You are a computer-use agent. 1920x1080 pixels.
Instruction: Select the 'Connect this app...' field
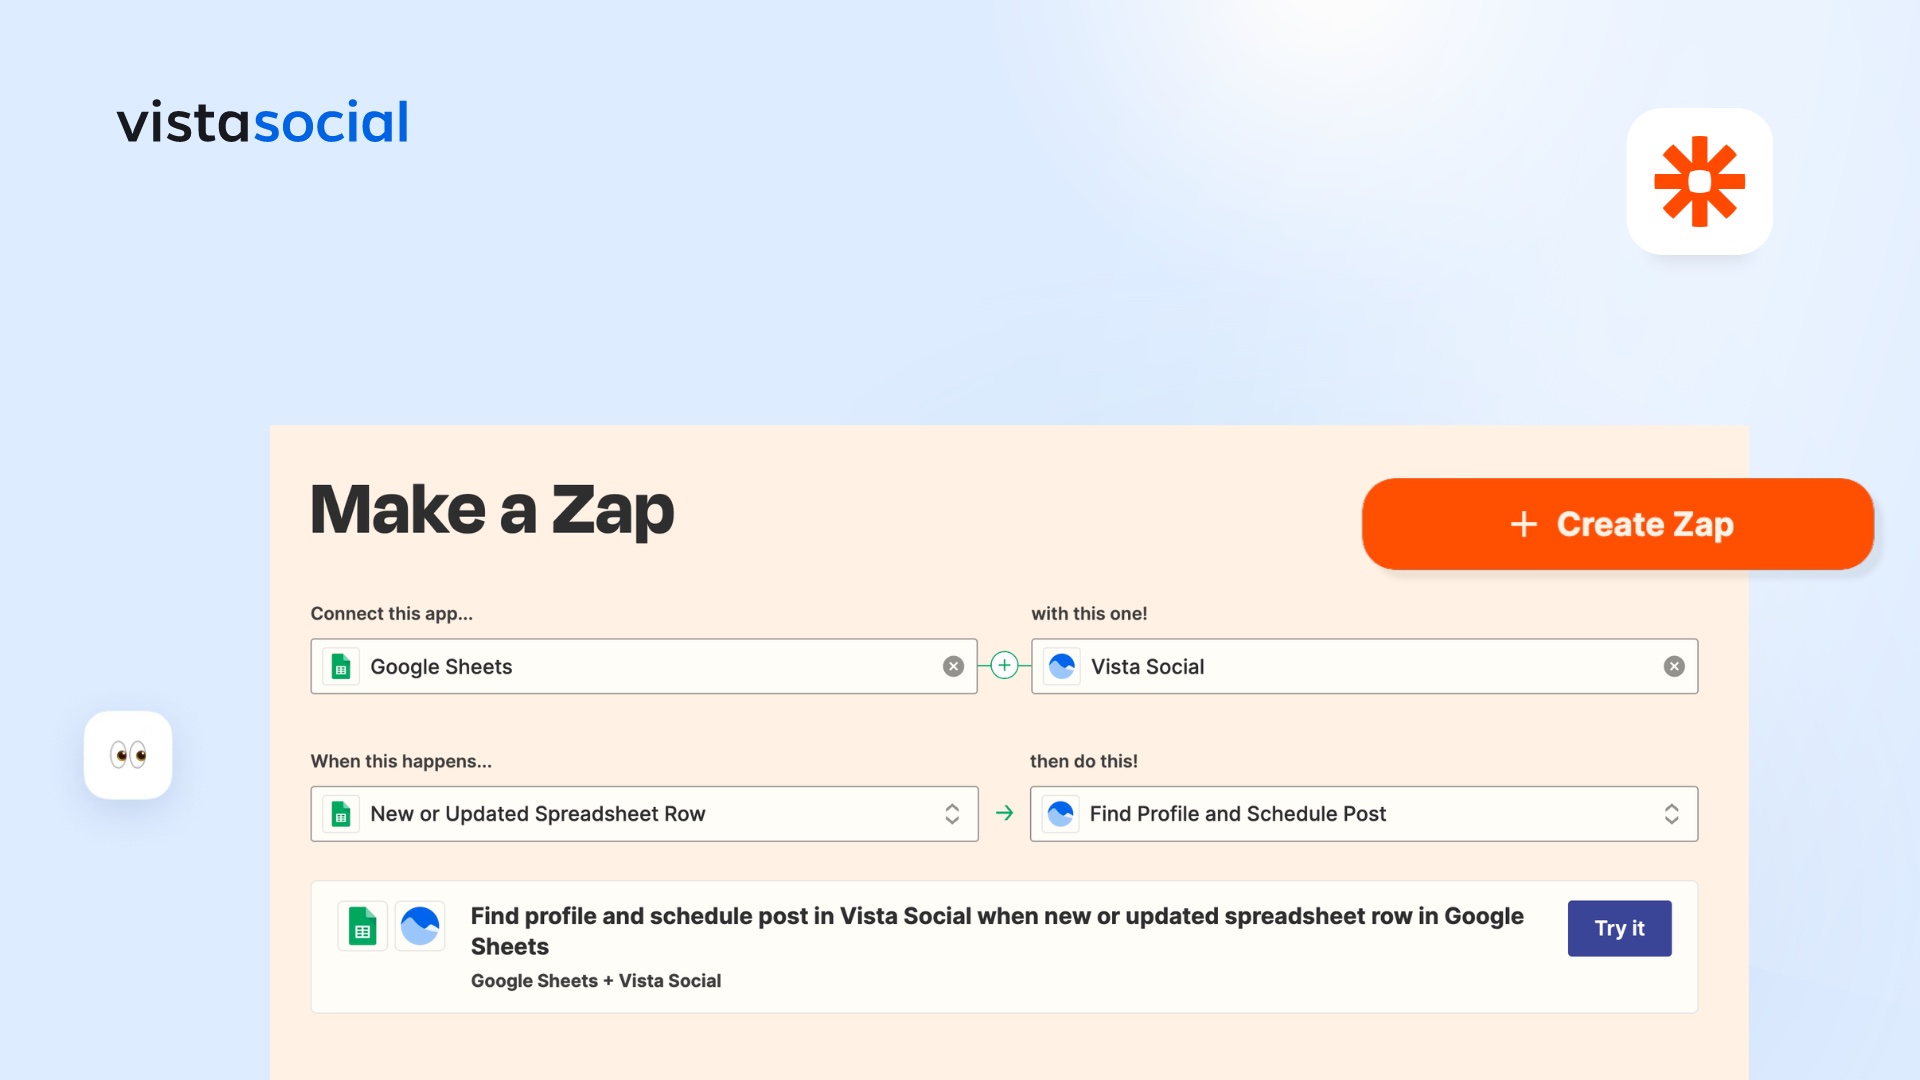[643, 666]
